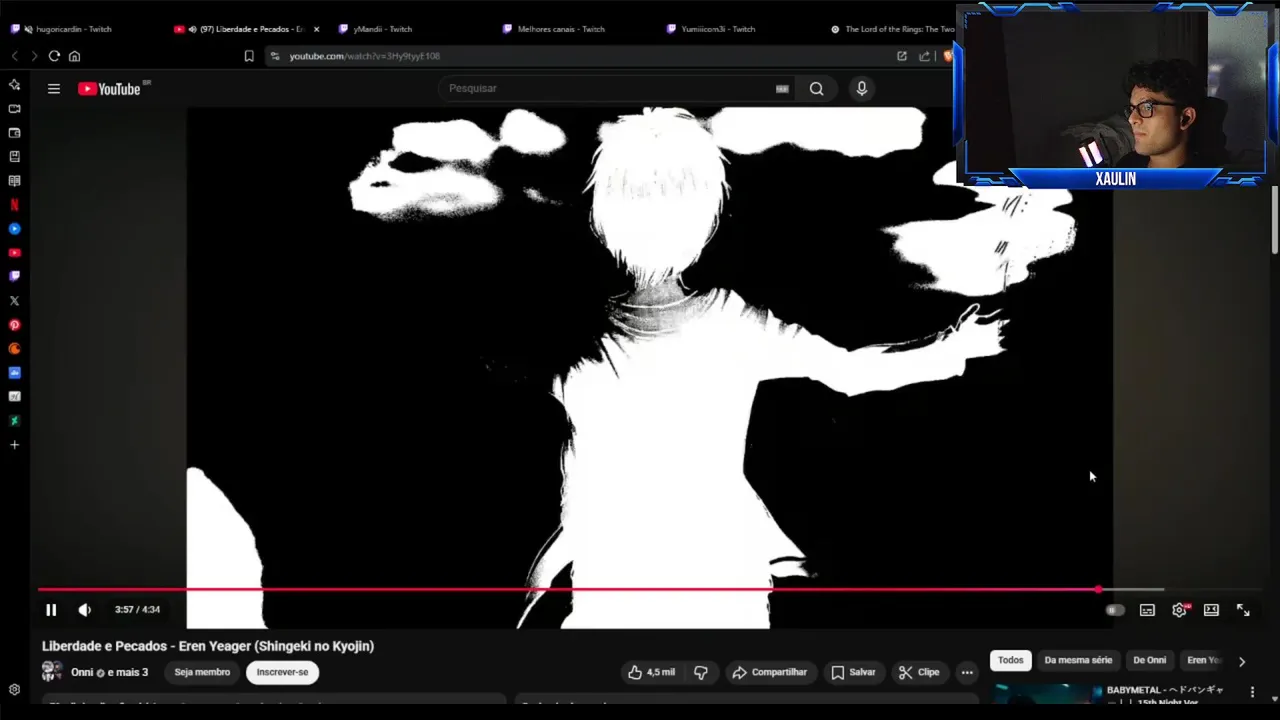Mute the video volume speaker icon
Screen dimensions: 1280x720
pyautogui.click(x=84, y=609)
